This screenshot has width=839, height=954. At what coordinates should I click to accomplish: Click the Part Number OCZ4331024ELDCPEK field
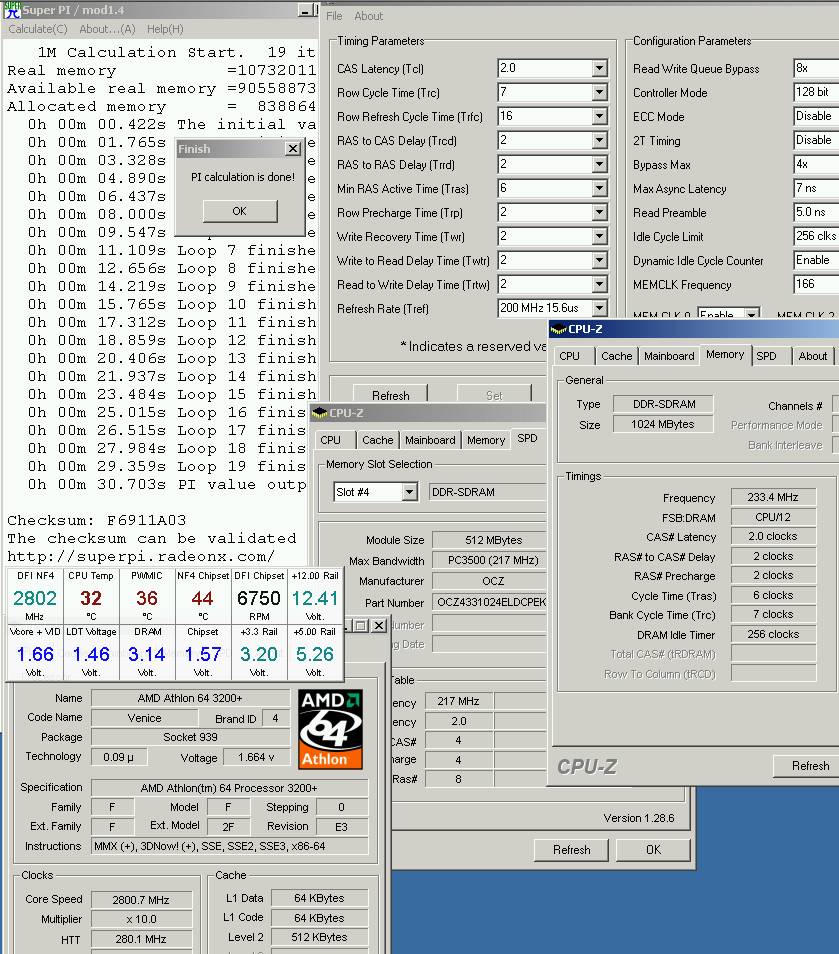[489, 602]
